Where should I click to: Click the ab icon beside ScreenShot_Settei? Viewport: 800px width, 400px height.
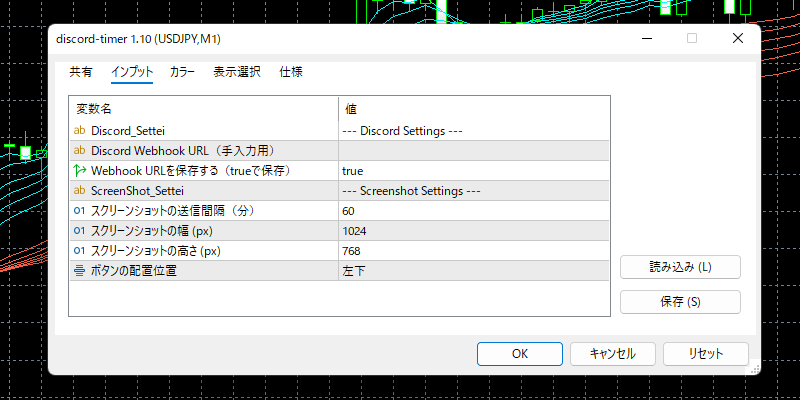(x=80, y=190)
